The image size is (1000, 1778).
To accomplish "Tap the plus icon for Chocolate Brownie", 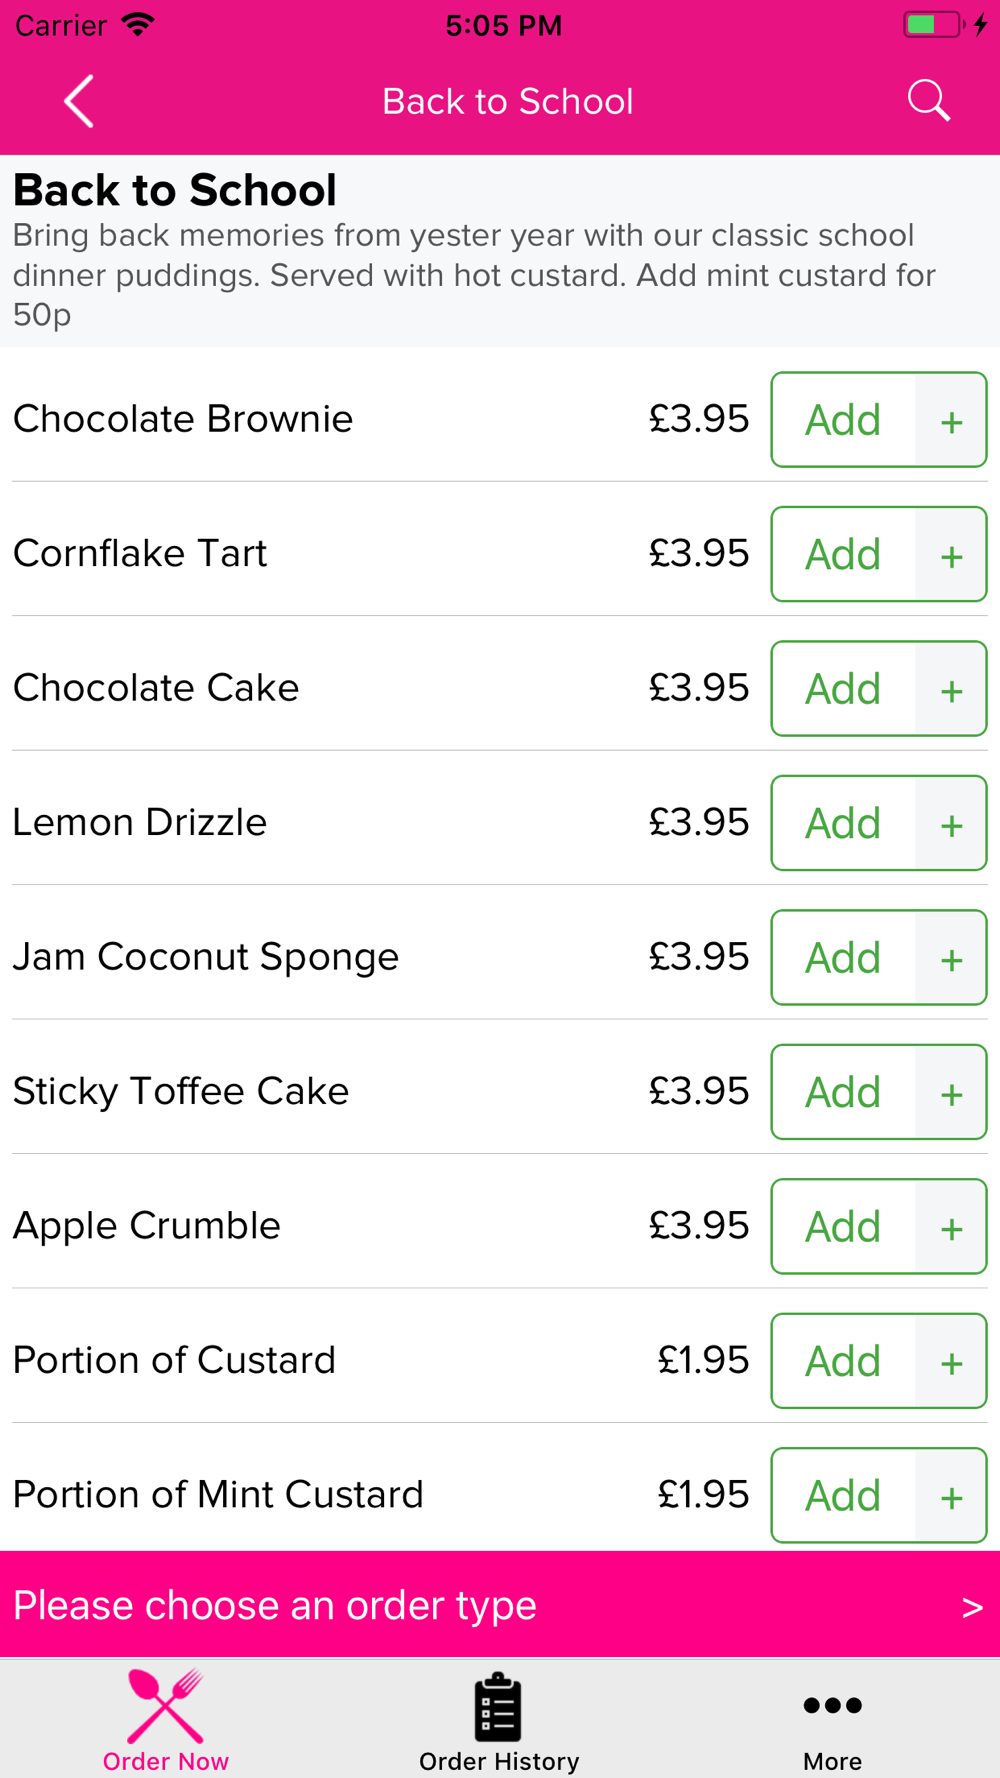I will [951, 420].
